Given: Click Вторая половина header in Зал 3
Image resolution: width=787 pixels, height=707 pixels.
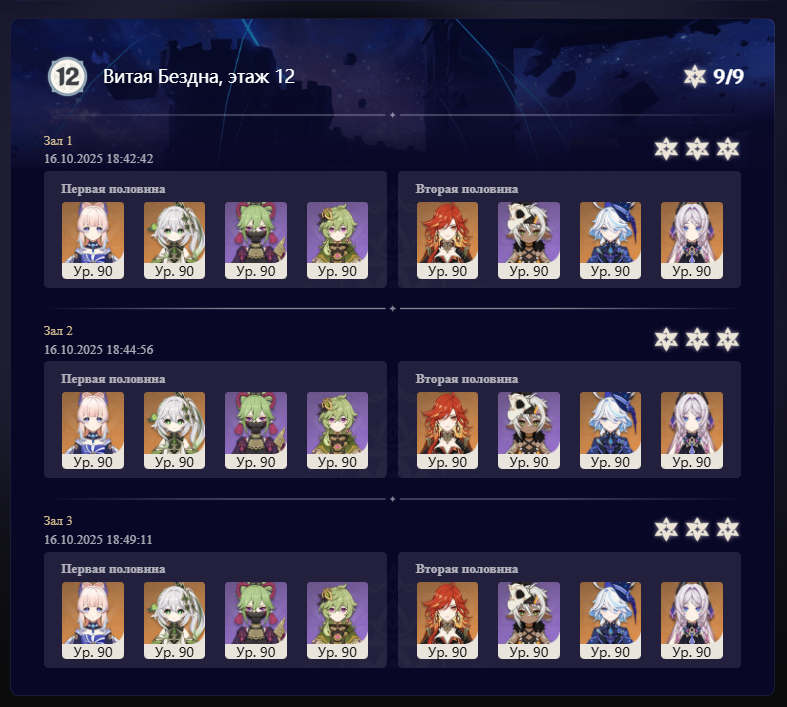Looking at the screenshot, I should click(467, 569).
